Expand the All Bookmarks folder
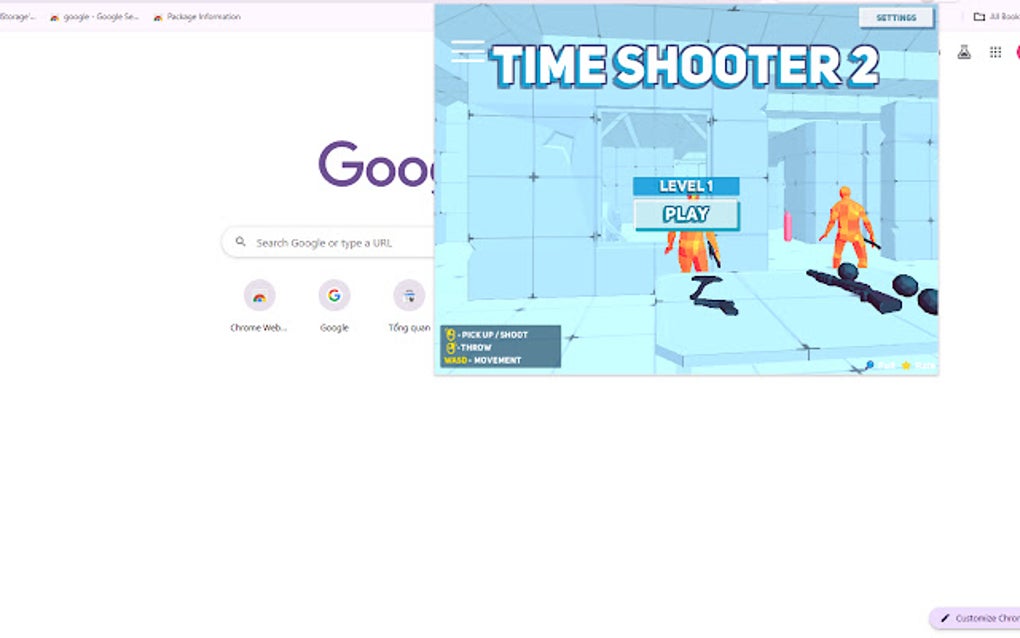1020x638 pixels. pos(994,16)
